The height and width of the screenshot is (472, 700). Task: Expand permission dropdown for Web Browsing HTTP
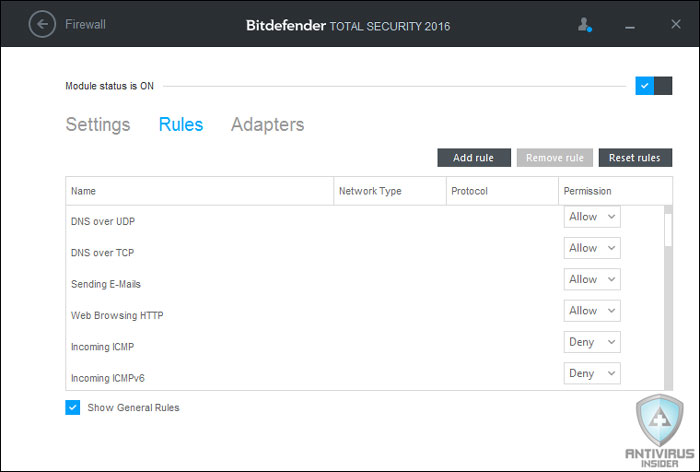point(592,310)
